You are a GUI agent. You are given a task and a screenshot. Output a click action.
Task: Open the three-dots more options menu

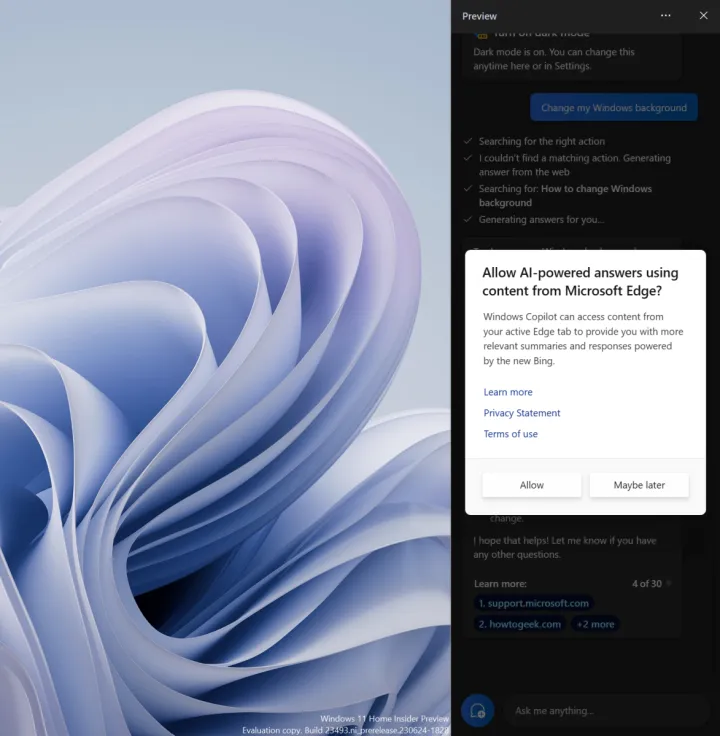666,16
